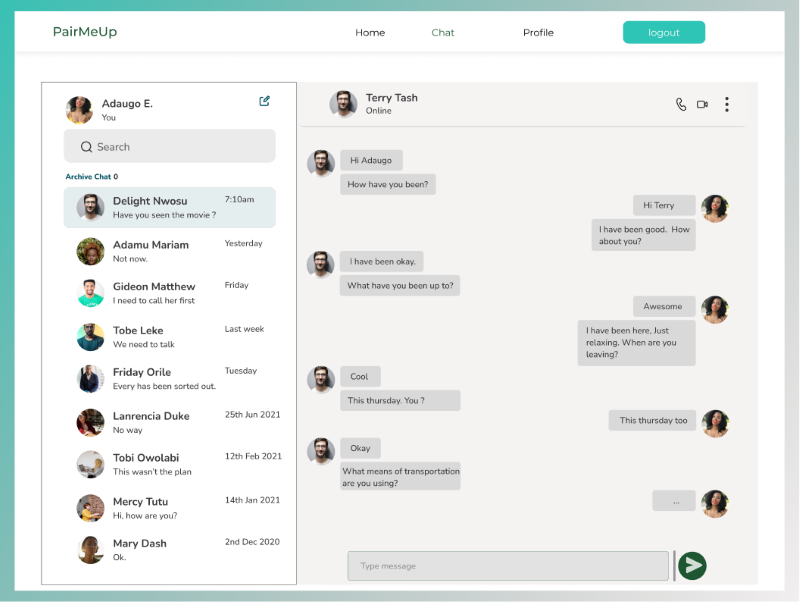Click Gideon Matthew's avatar
This screenshot has height=602, width=800.
pyautogui.click(x=90, y=293)
